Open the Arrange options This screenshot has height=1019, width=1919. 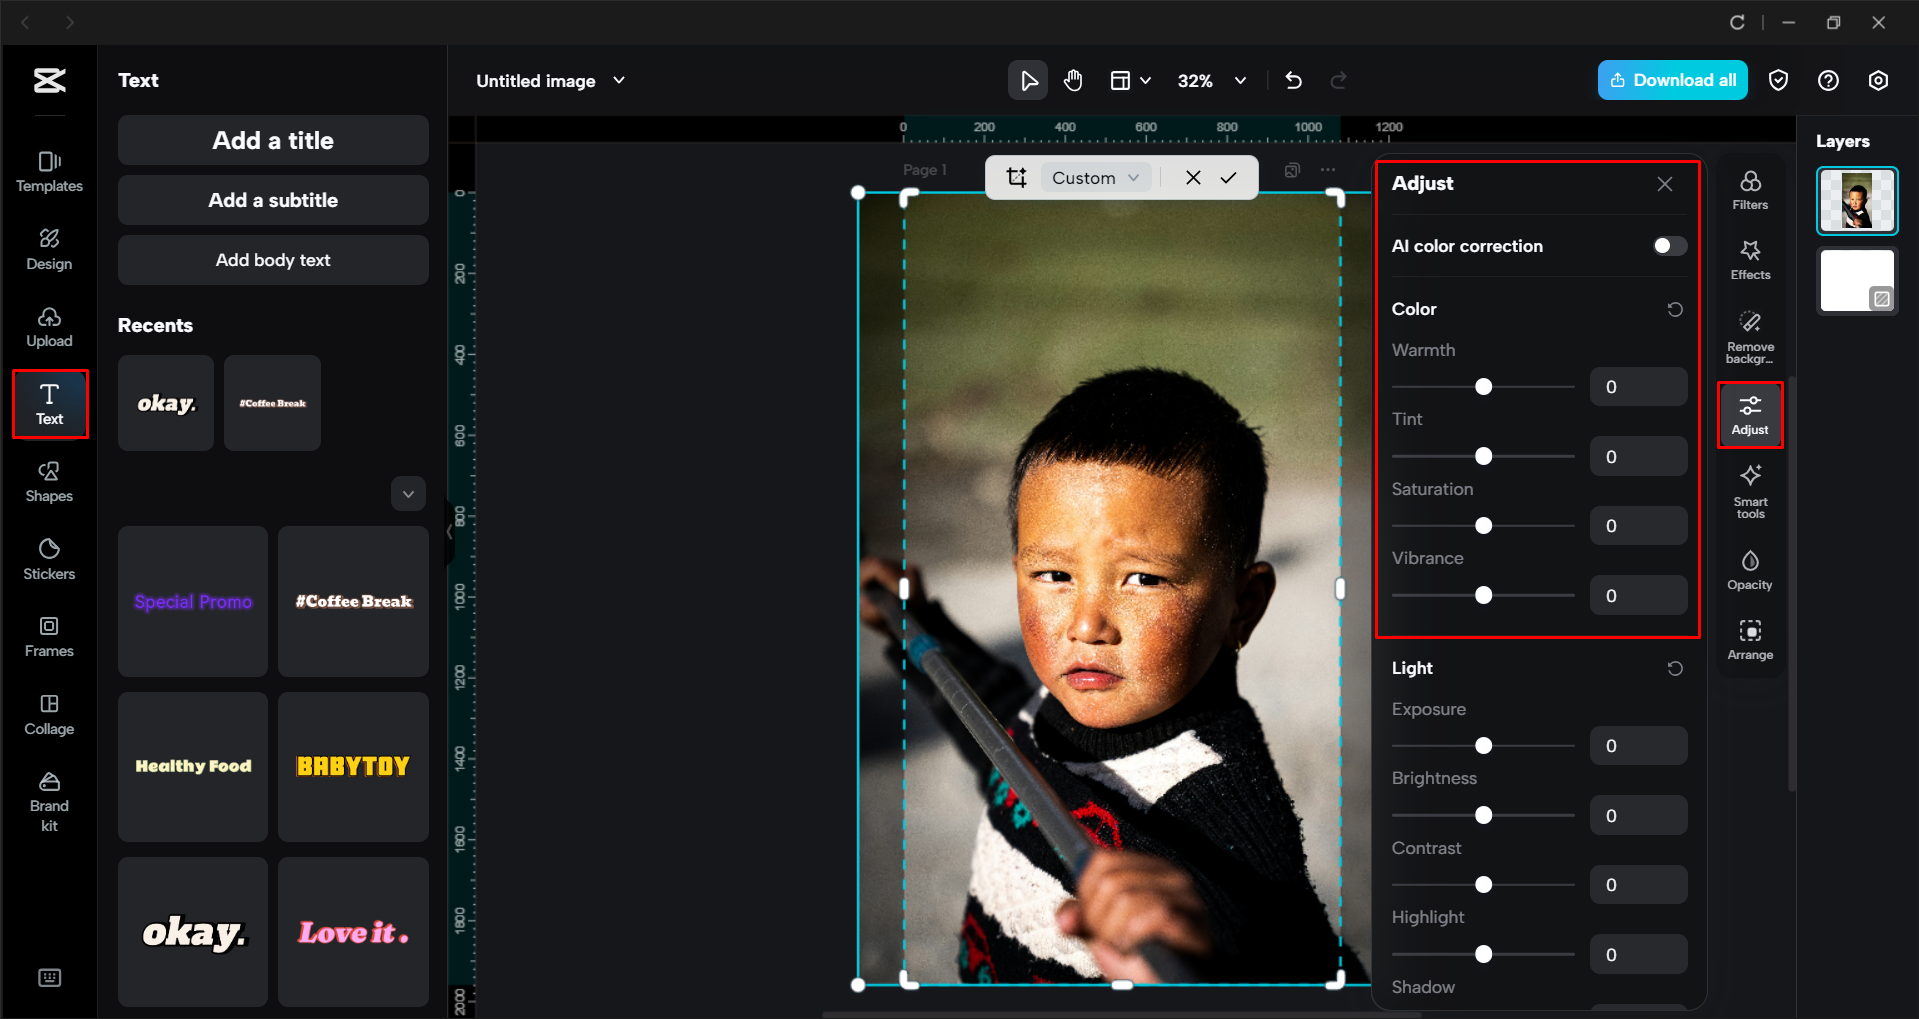(1749, 638)
